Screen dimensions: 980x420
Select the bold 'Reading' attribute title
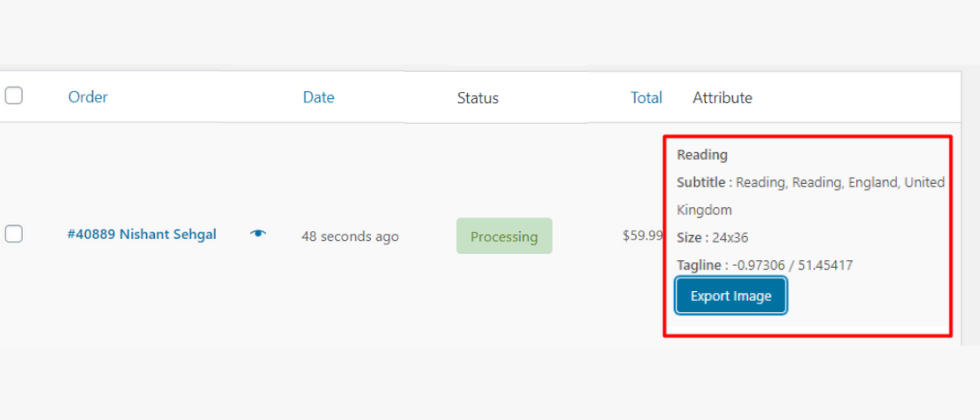tap(702, 154)
